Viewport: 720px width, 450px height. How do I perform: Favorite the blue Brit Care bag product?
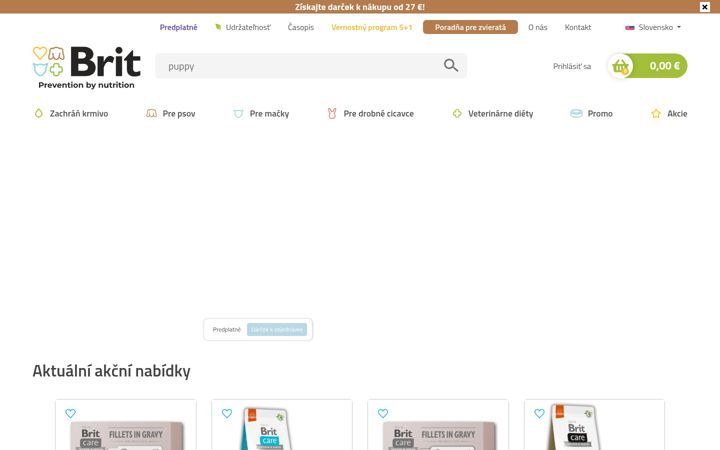[x=227, y=413]
